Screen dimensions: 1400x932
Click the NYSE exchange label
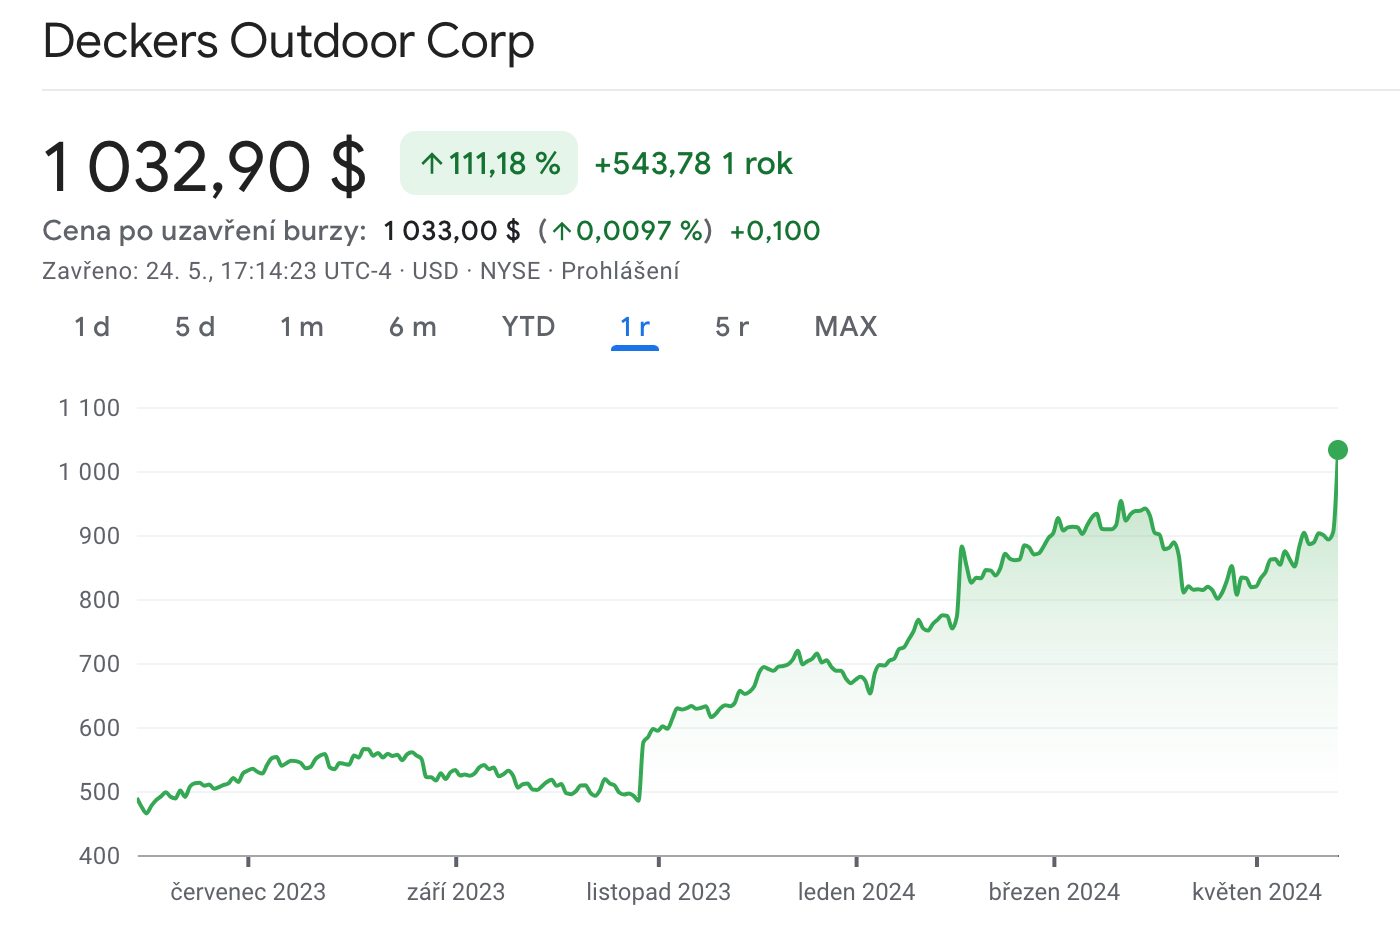(510, 271)
